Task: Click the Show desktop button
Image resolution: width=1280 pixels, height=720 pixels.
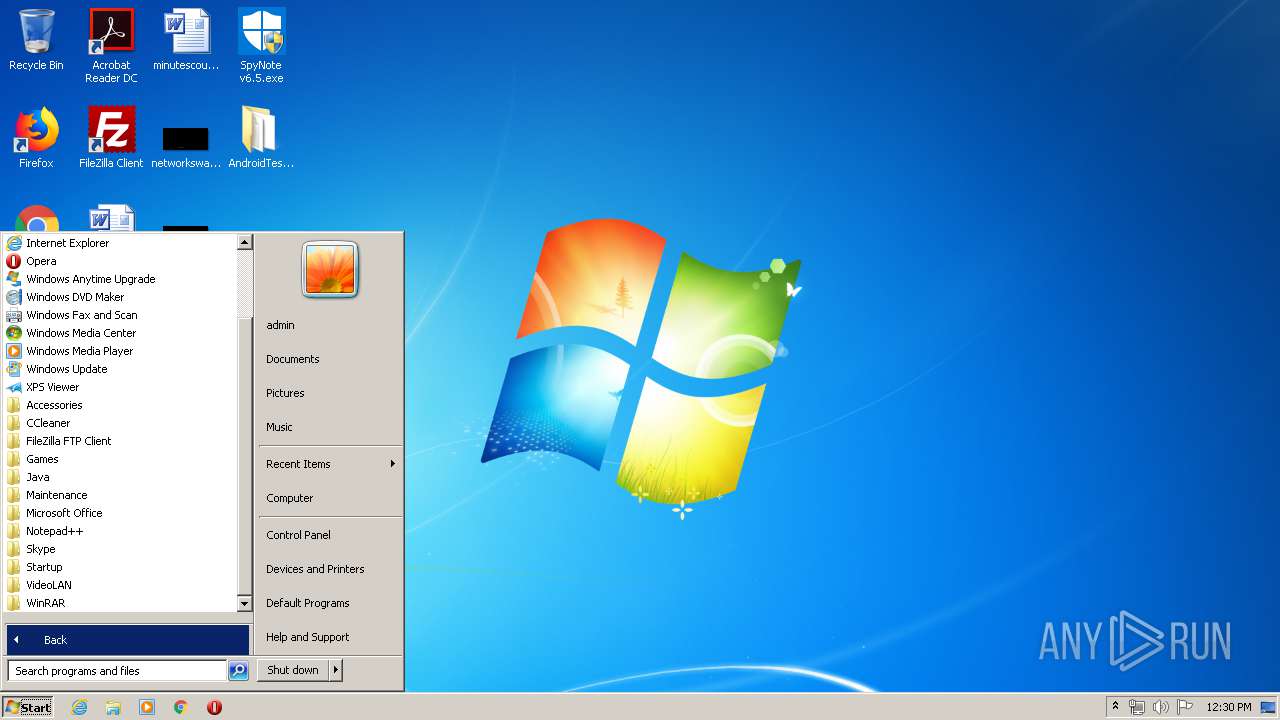Action: (x=1269, y=707)
